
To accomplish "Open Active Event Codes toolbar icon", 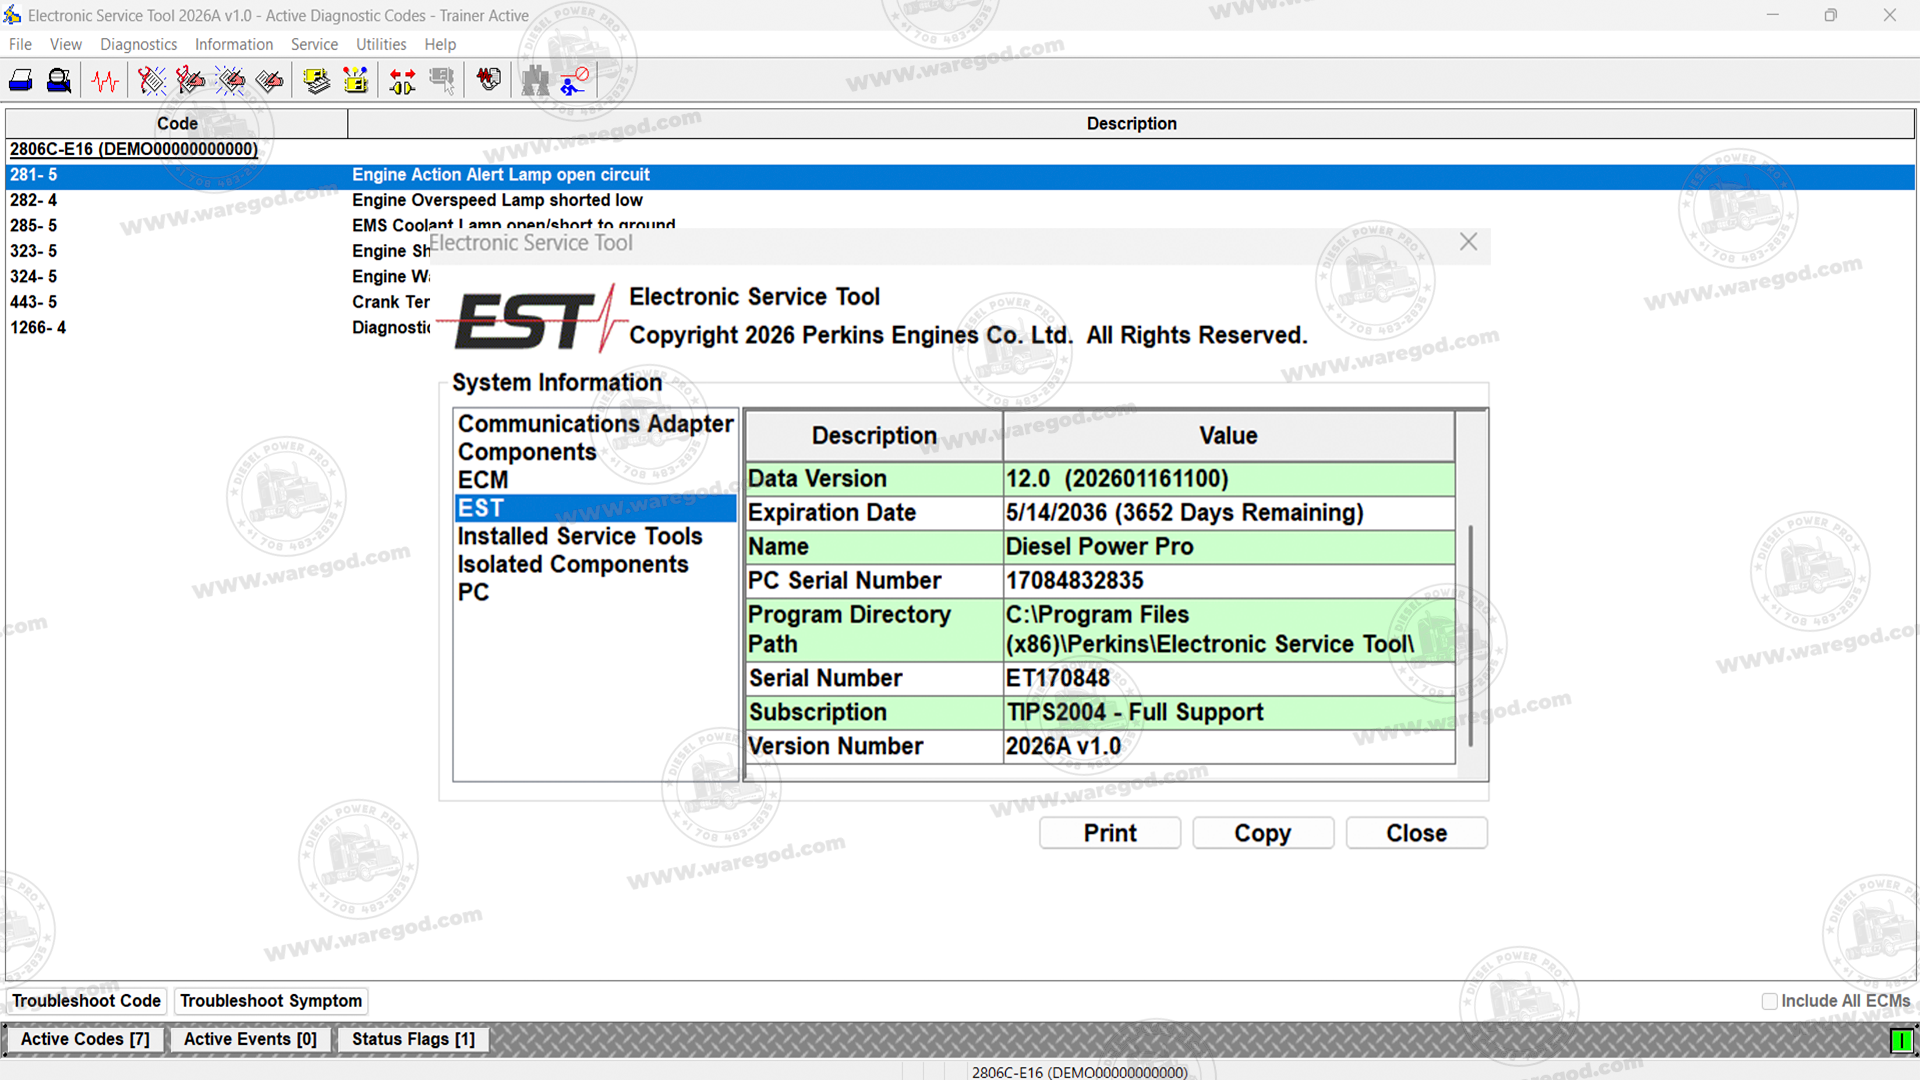I will (x=230, y=80).
